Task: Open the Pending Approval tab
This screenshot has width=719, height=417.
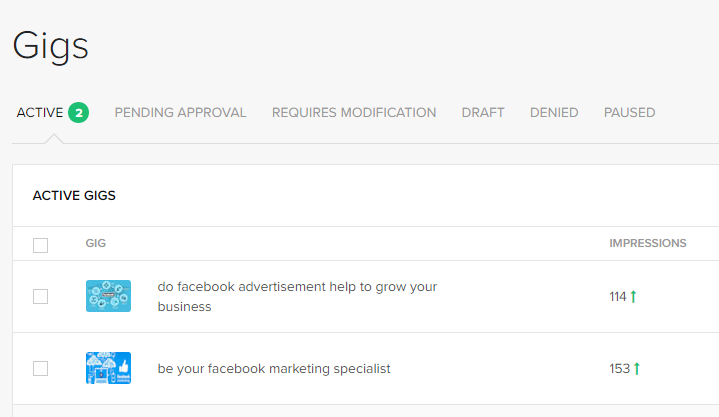Action: 180,113
